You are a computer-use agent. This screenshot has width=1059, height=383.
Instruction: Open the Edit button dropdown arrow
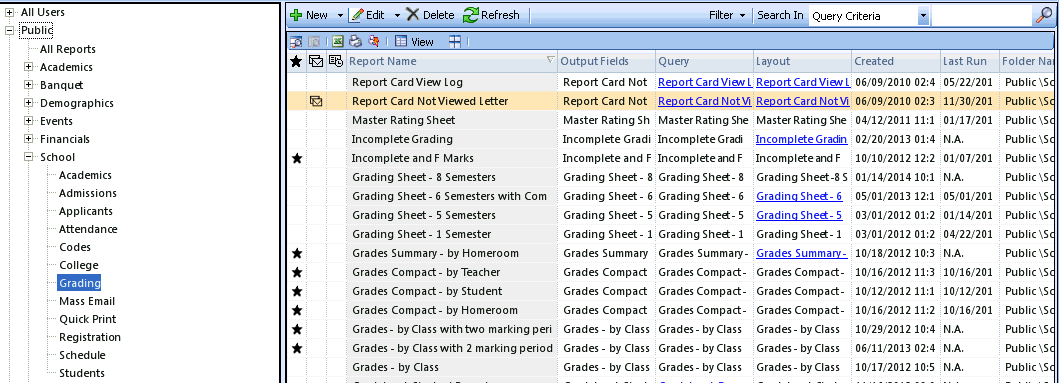(397, 16)
